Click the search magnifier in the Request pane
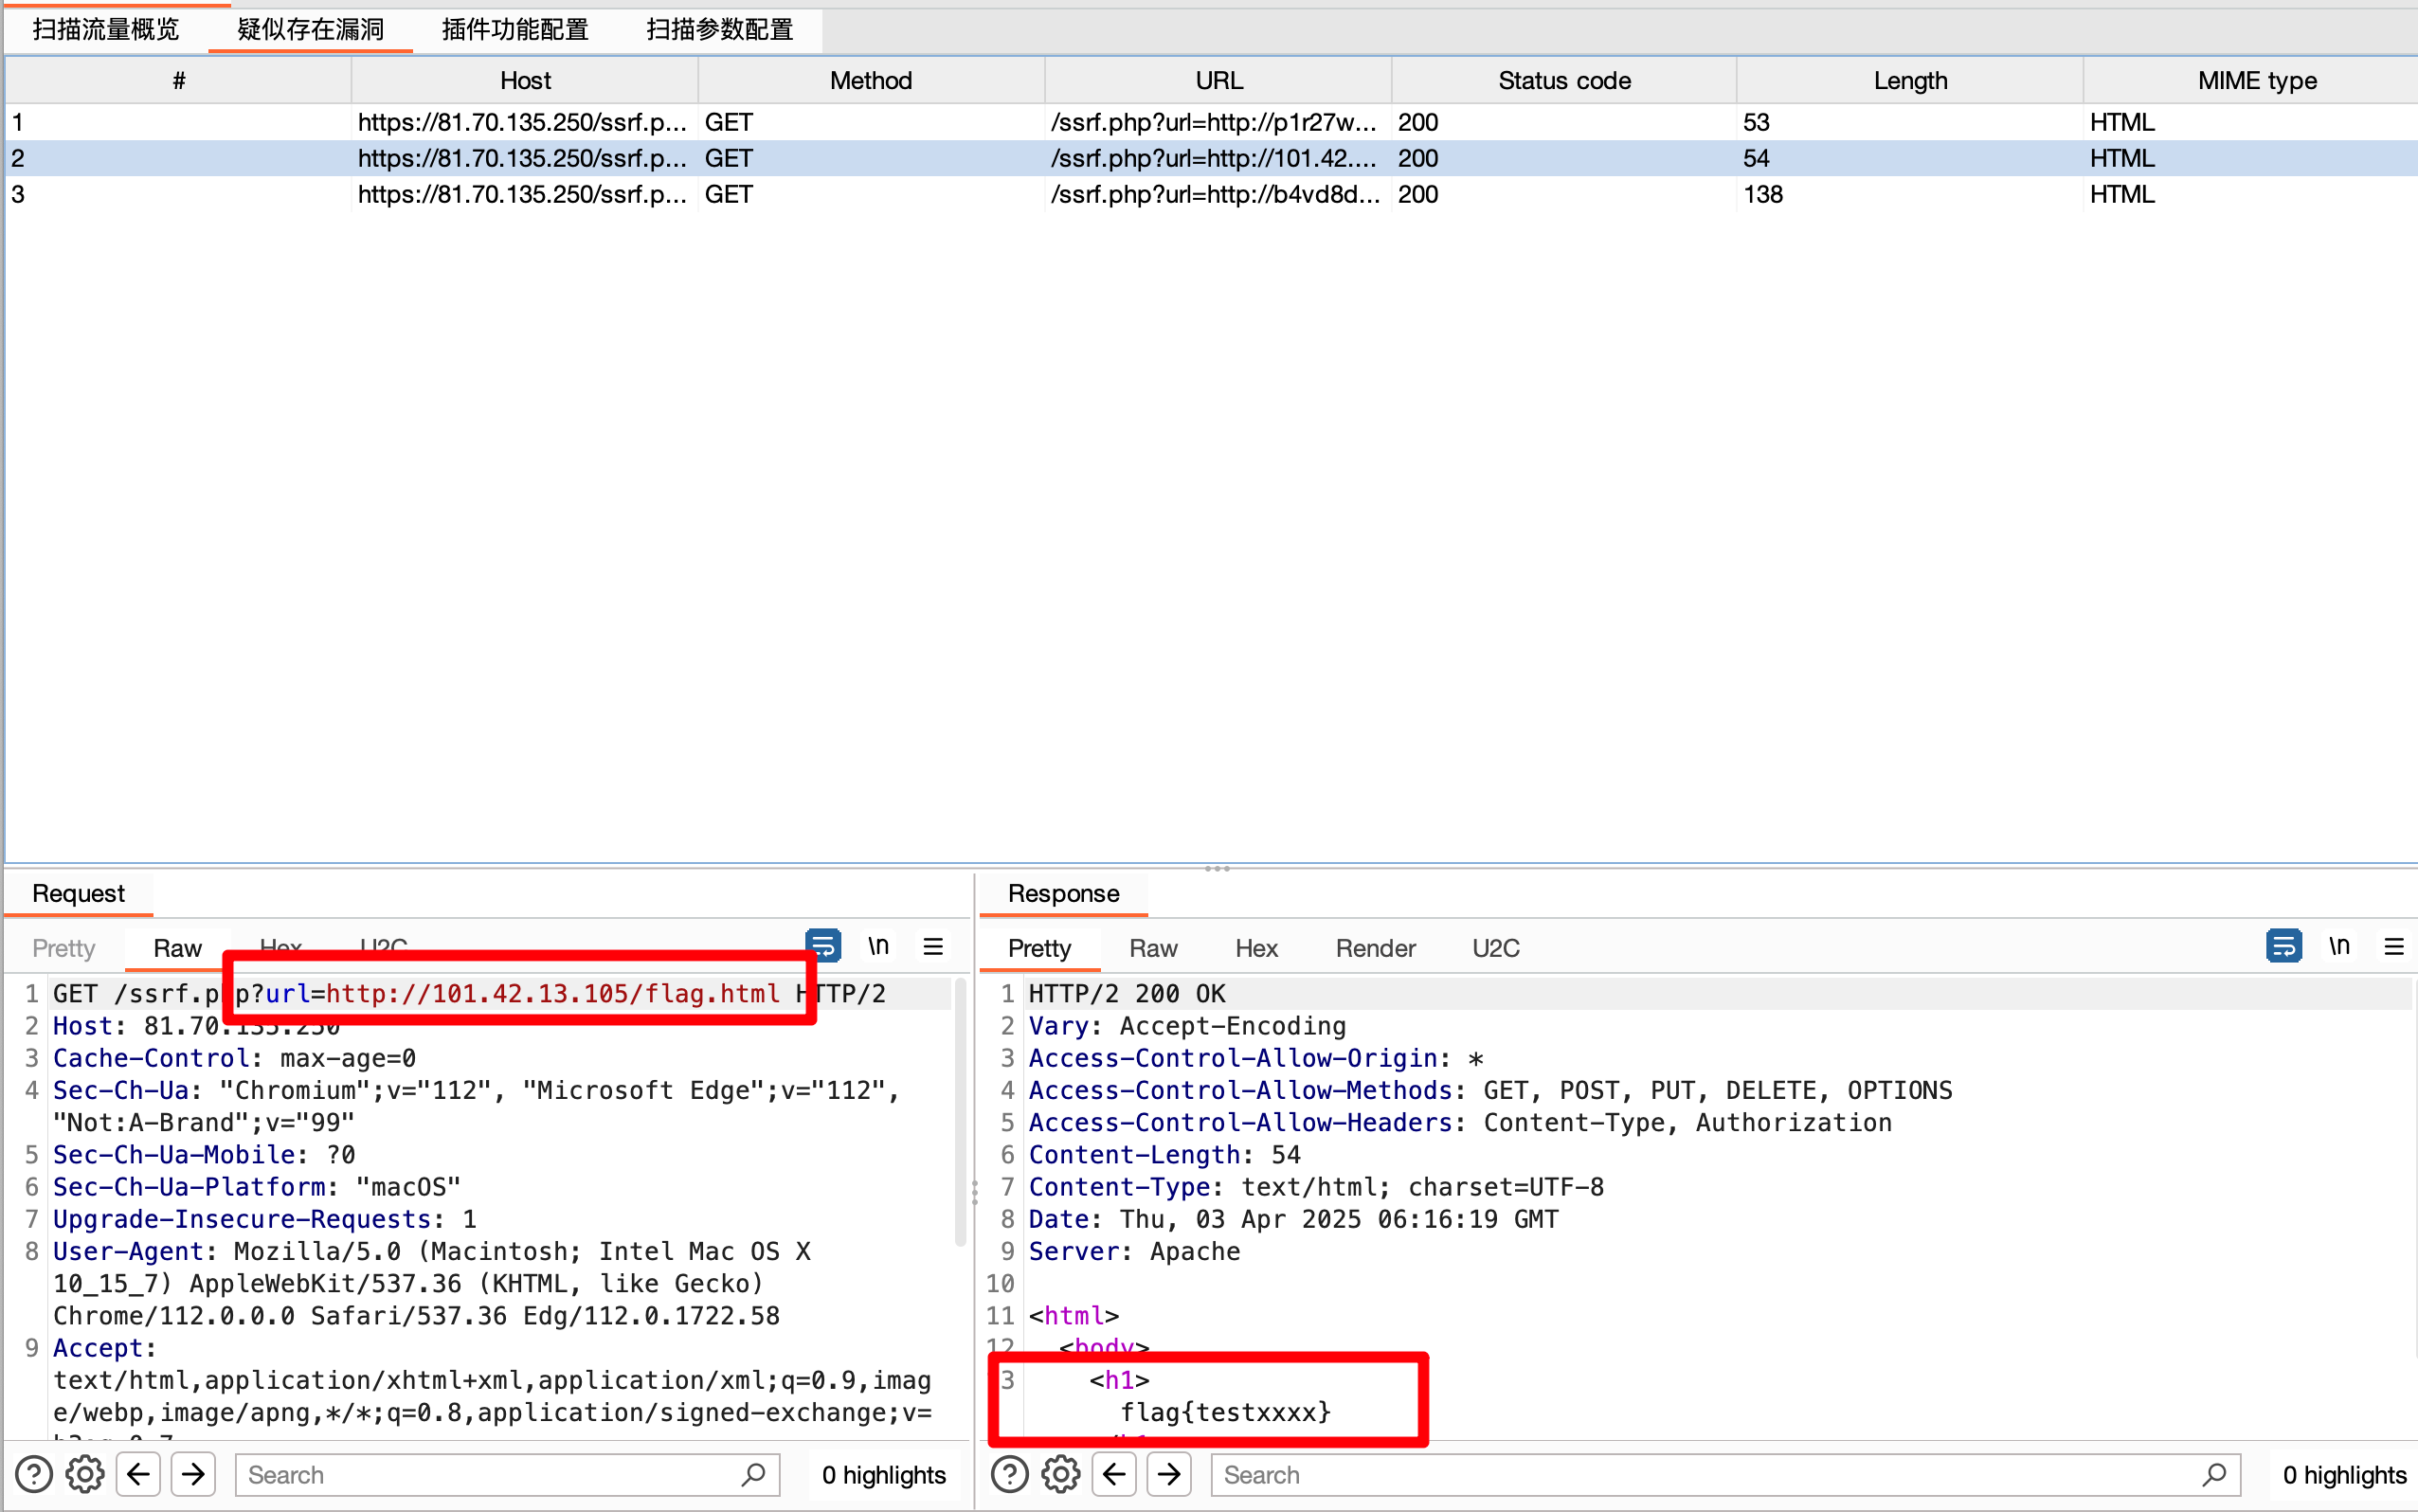Image resolution: width=2418 pixels, height=1512 pixels. 754,1474
